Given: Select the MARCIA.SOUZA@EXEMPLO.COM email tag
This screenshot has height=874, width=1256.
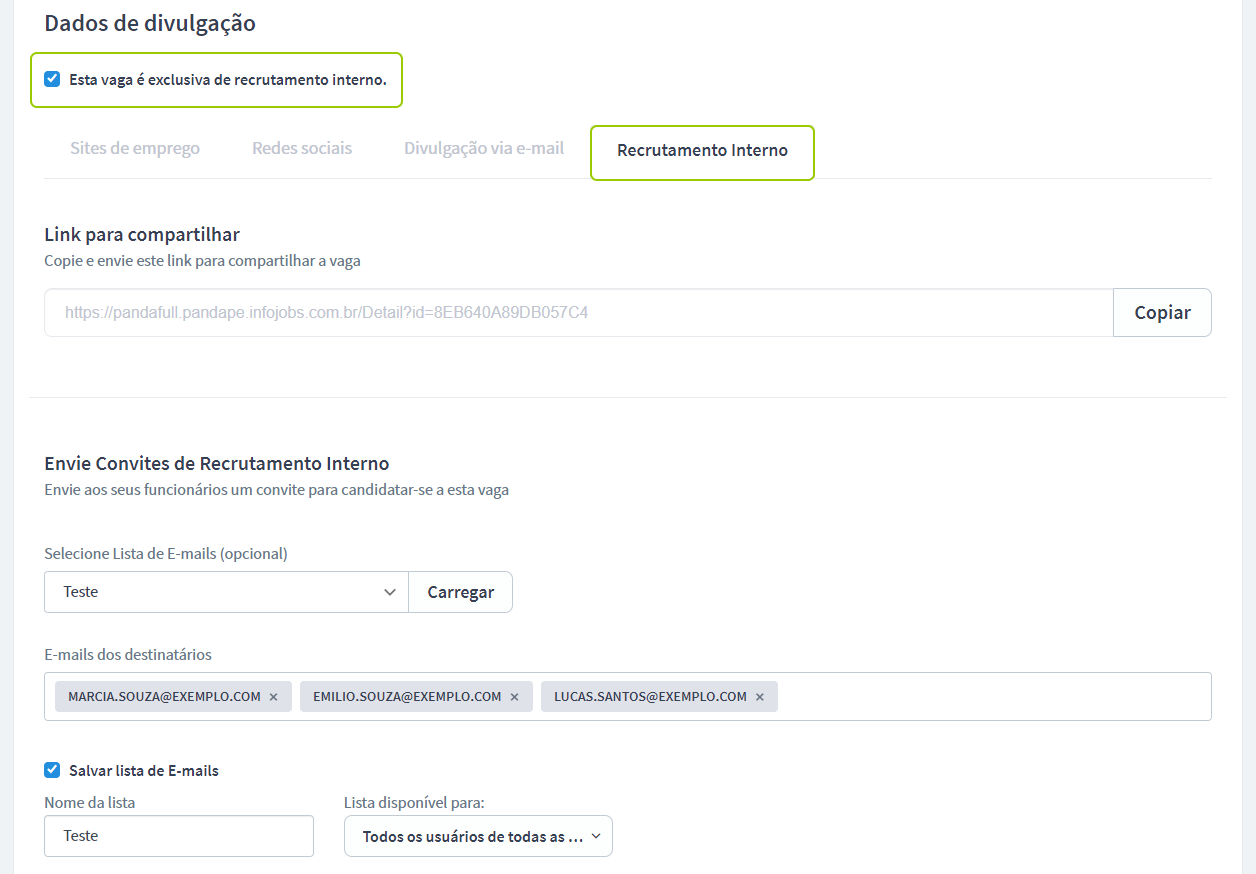Looking at the screenshot, I should [164, 697].
